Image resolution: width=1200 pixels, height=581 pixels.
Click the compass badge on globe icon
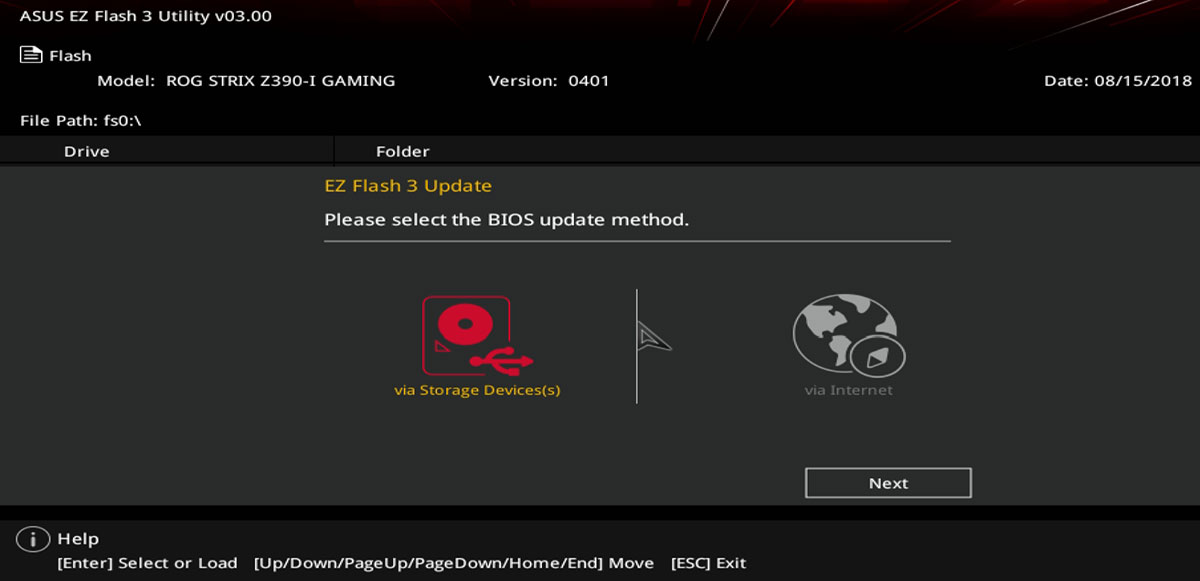click(878, 355)
